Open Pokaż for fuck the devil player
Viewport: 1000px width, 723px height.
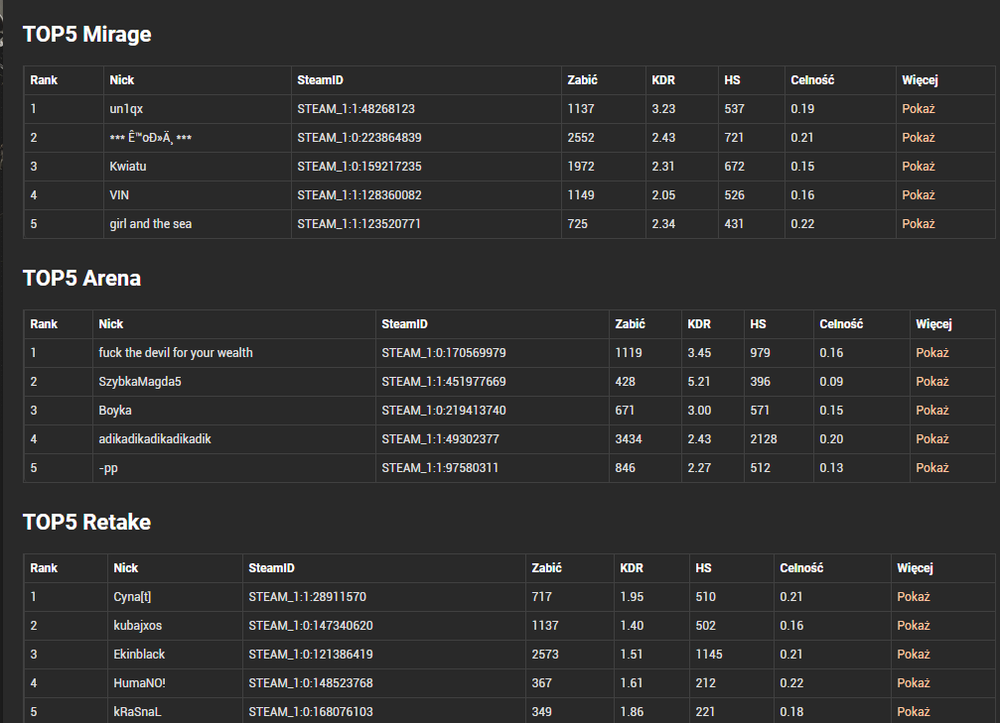[932, 353]
